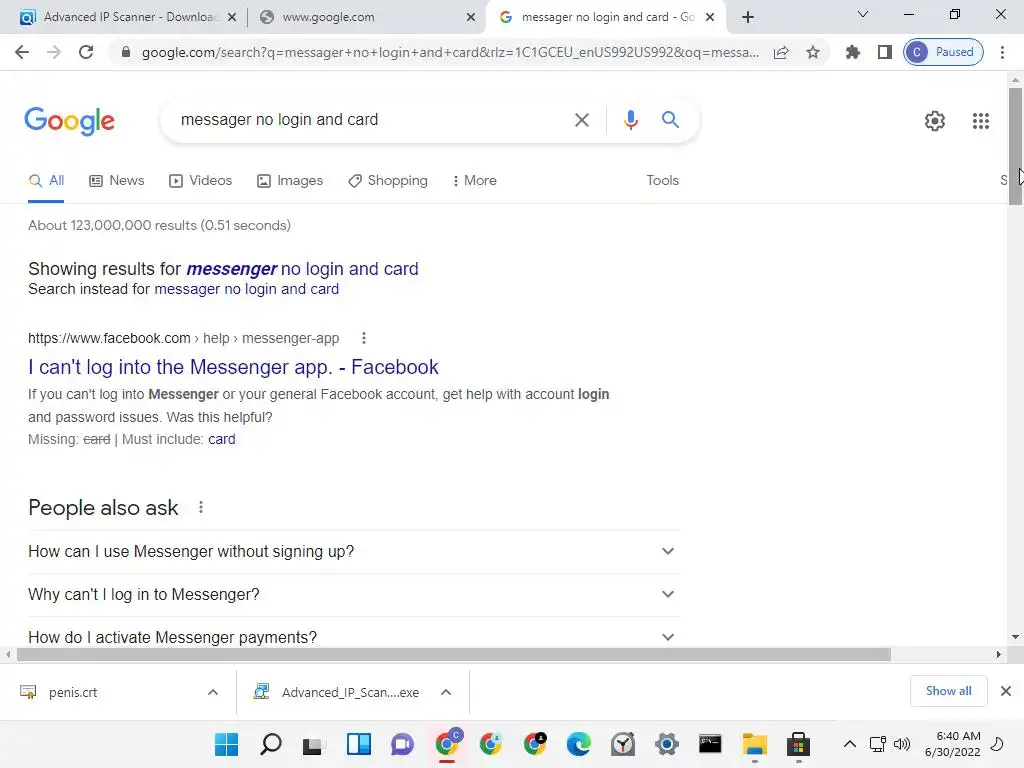Close the www.google.com tab

click(471, 18)
